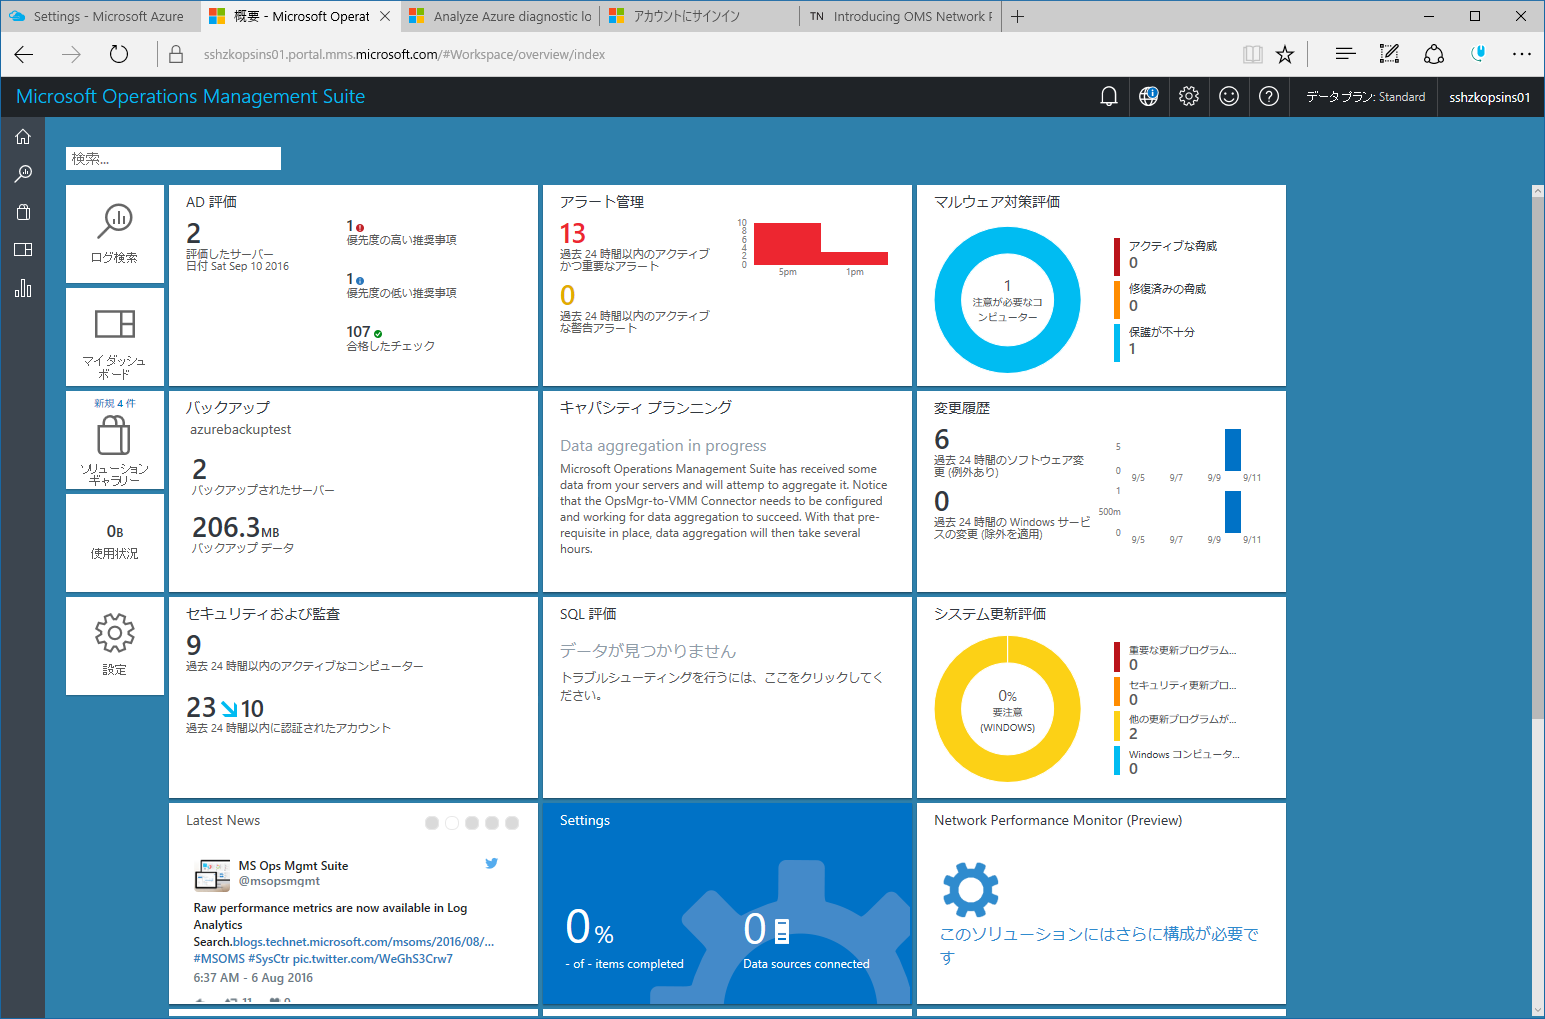The width and height of the screenshot is (1545, 1019).
Task: Open the notifications bell icon
Action: coord(1108,96)
